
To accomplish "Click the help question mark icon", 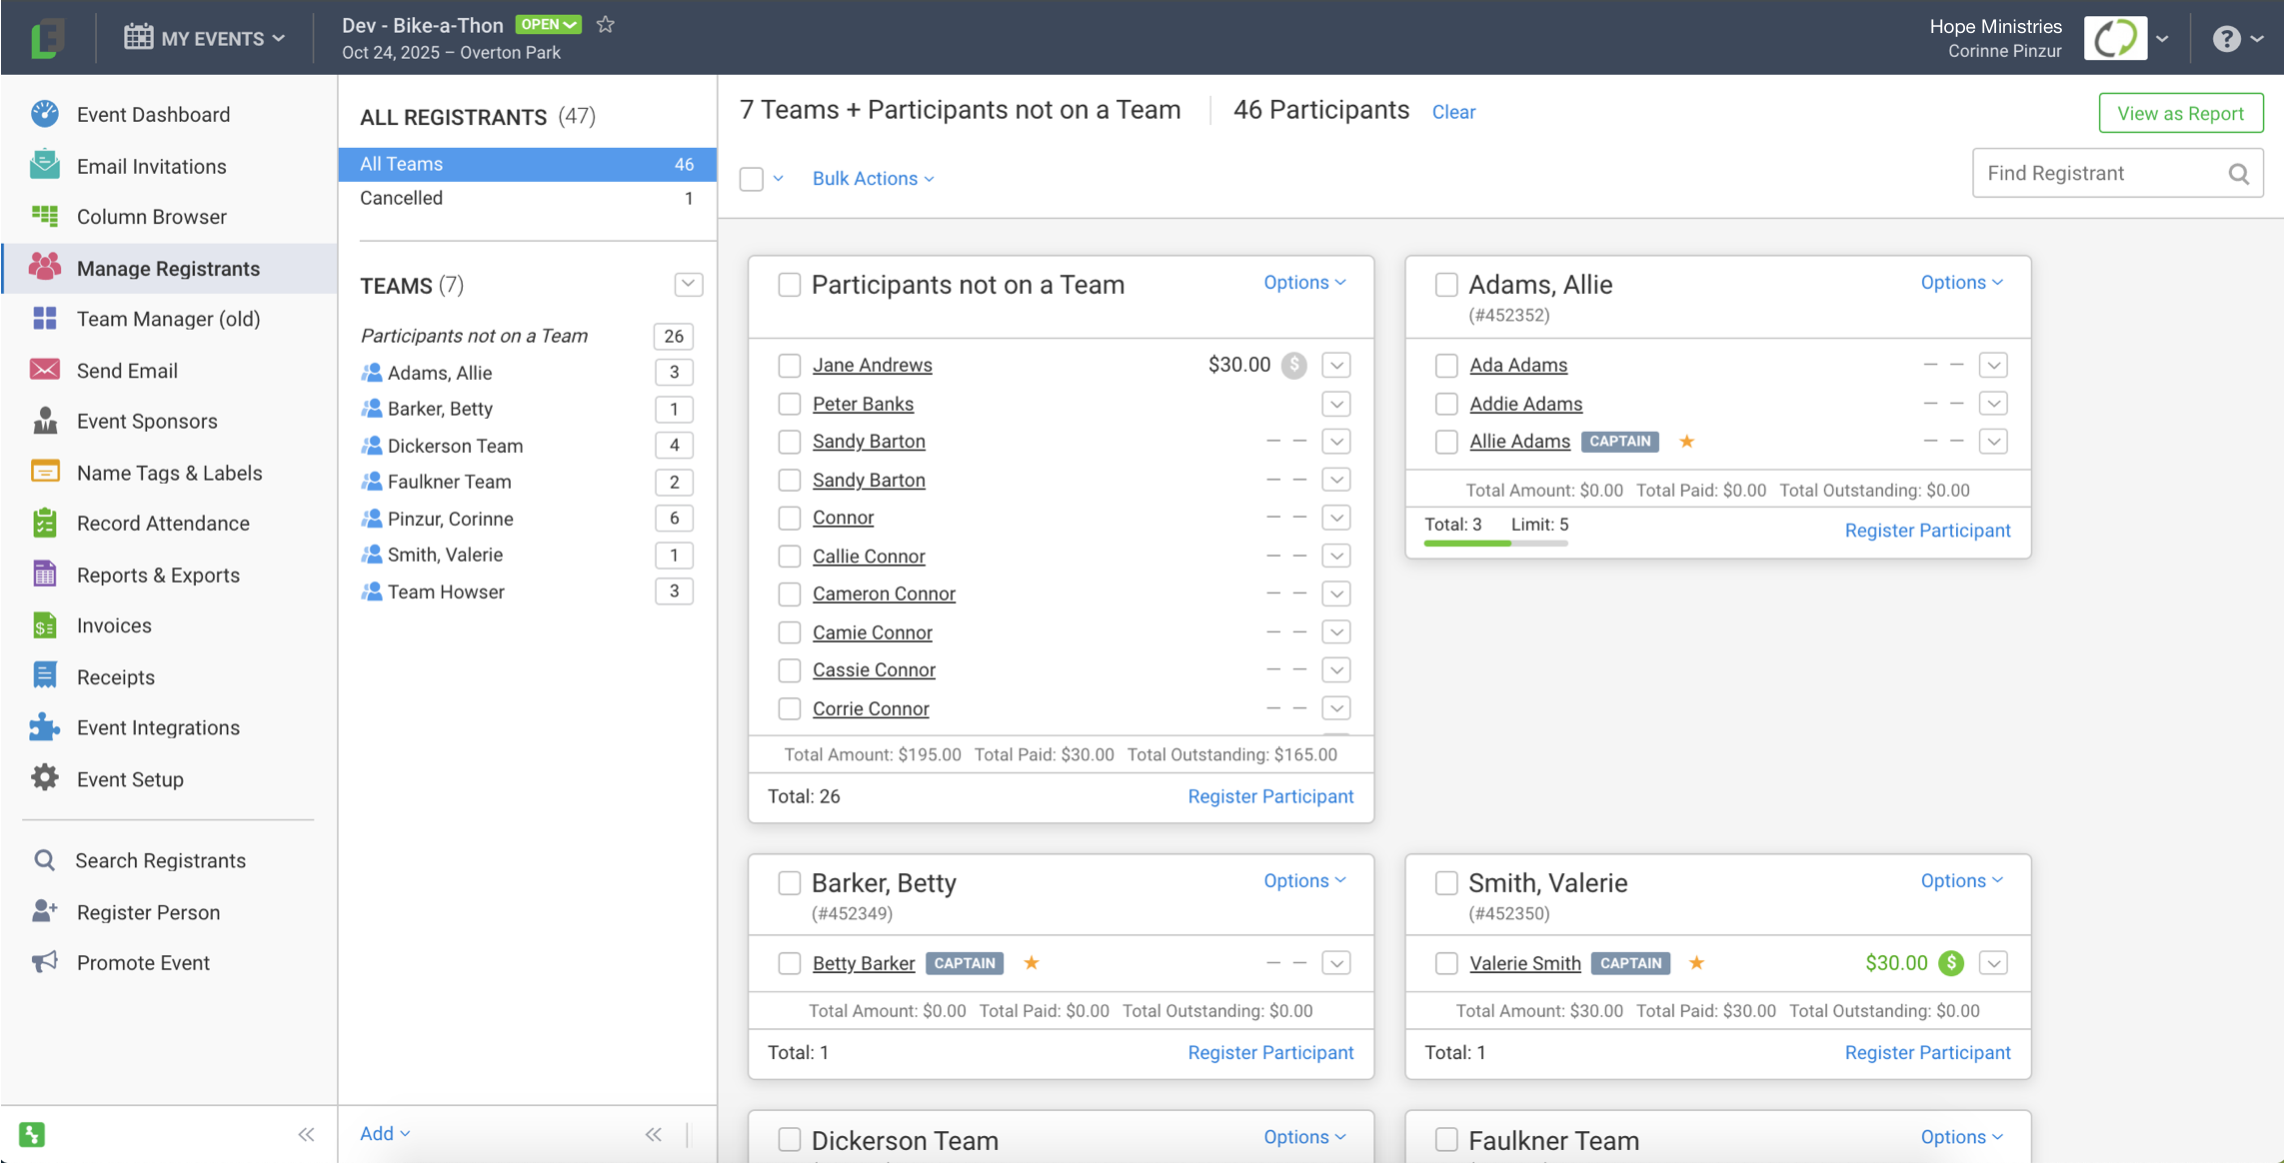I will point(2225,38).
